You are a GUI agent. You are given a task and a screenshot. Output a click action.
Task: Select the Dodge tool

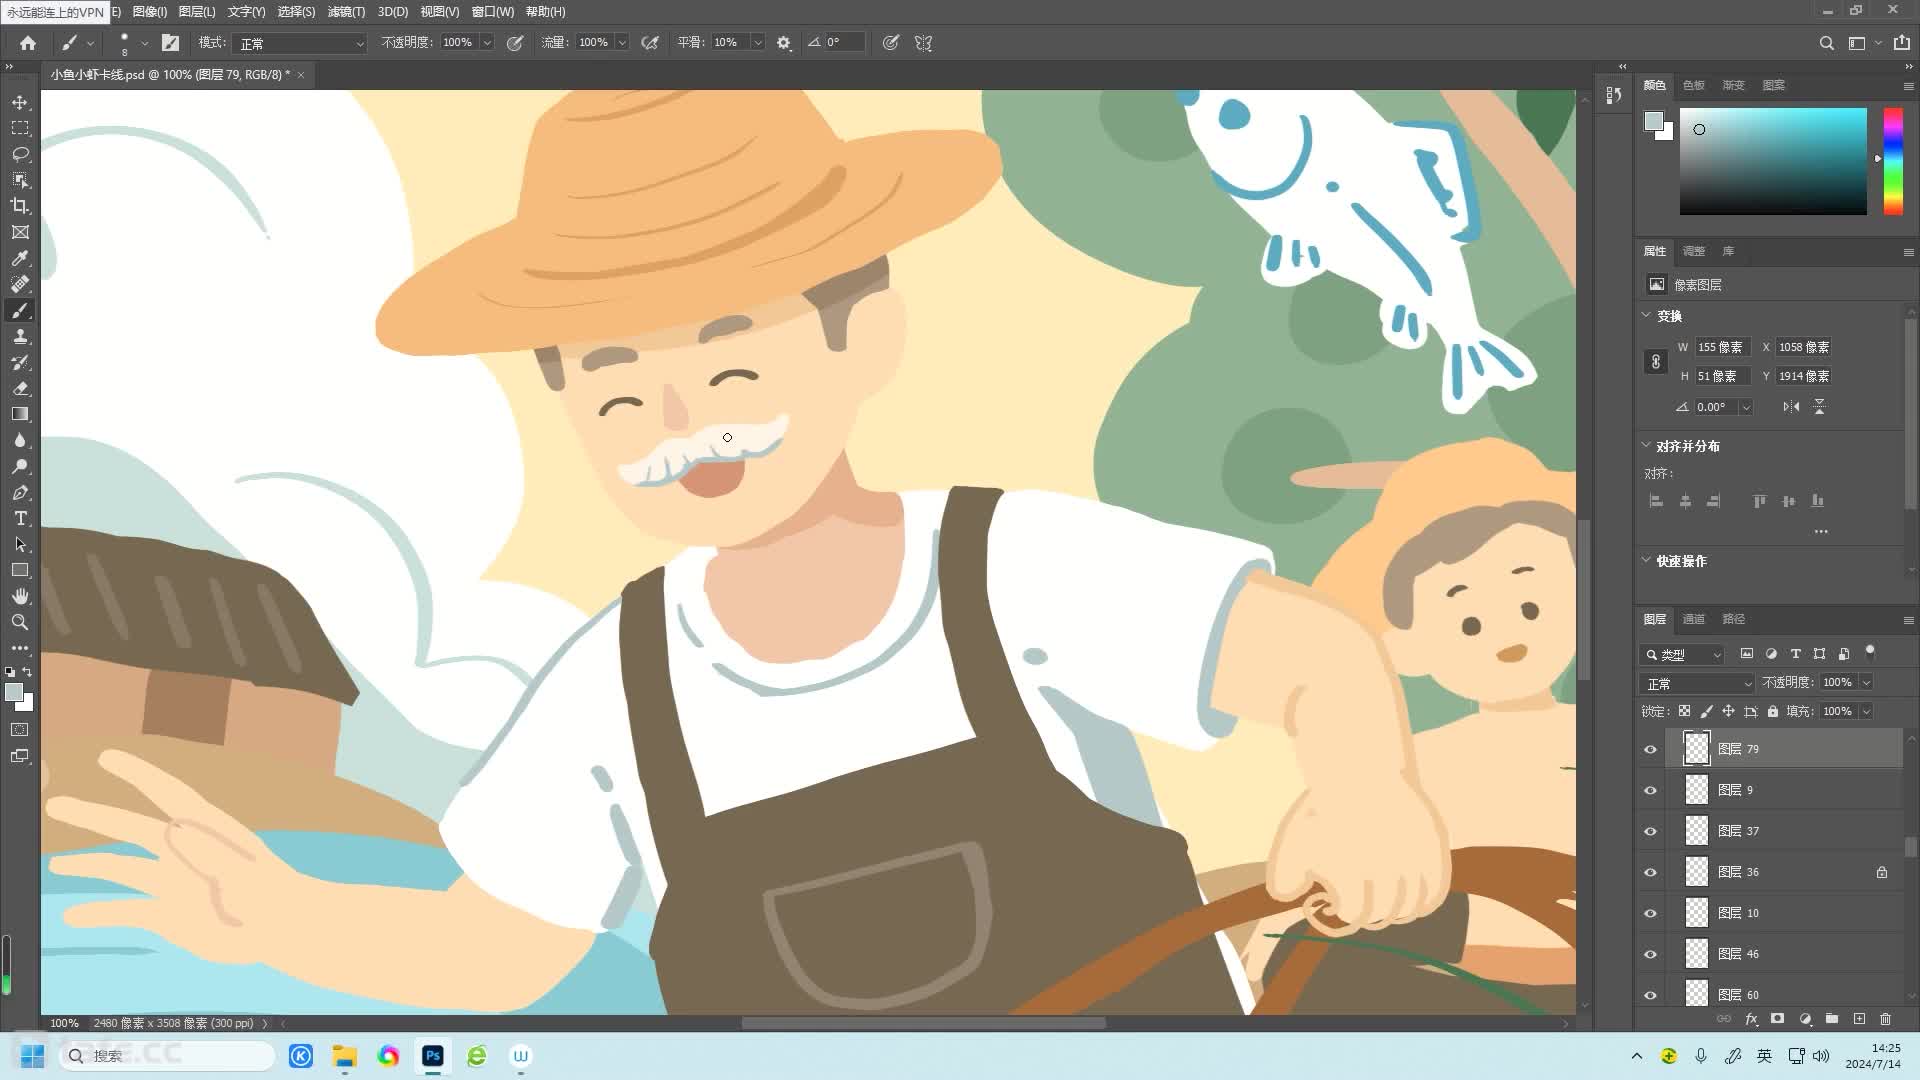(x=20, y=466)
